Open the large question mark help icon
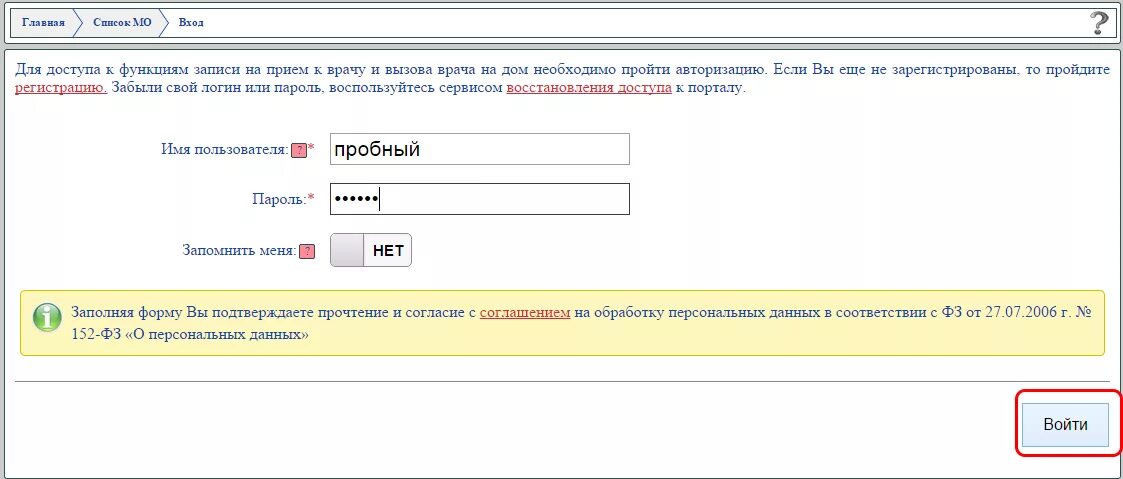 [1099, 23]
